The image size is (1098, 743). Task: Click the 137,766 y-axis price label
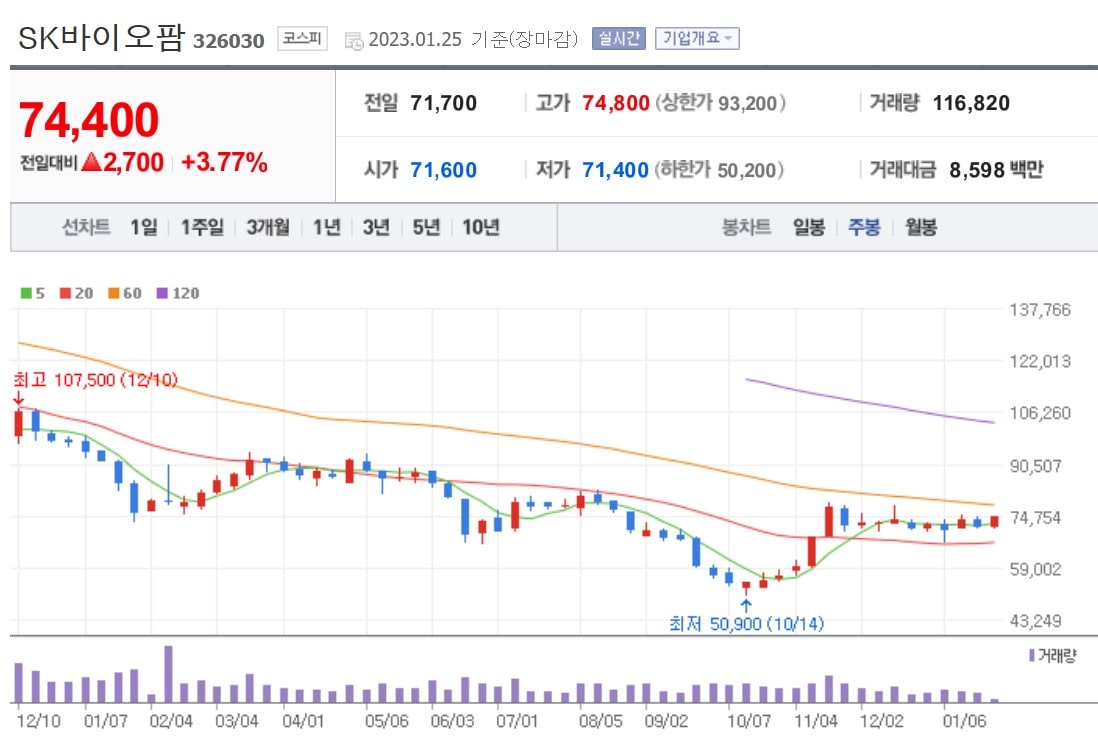(x=1040, y=310)
